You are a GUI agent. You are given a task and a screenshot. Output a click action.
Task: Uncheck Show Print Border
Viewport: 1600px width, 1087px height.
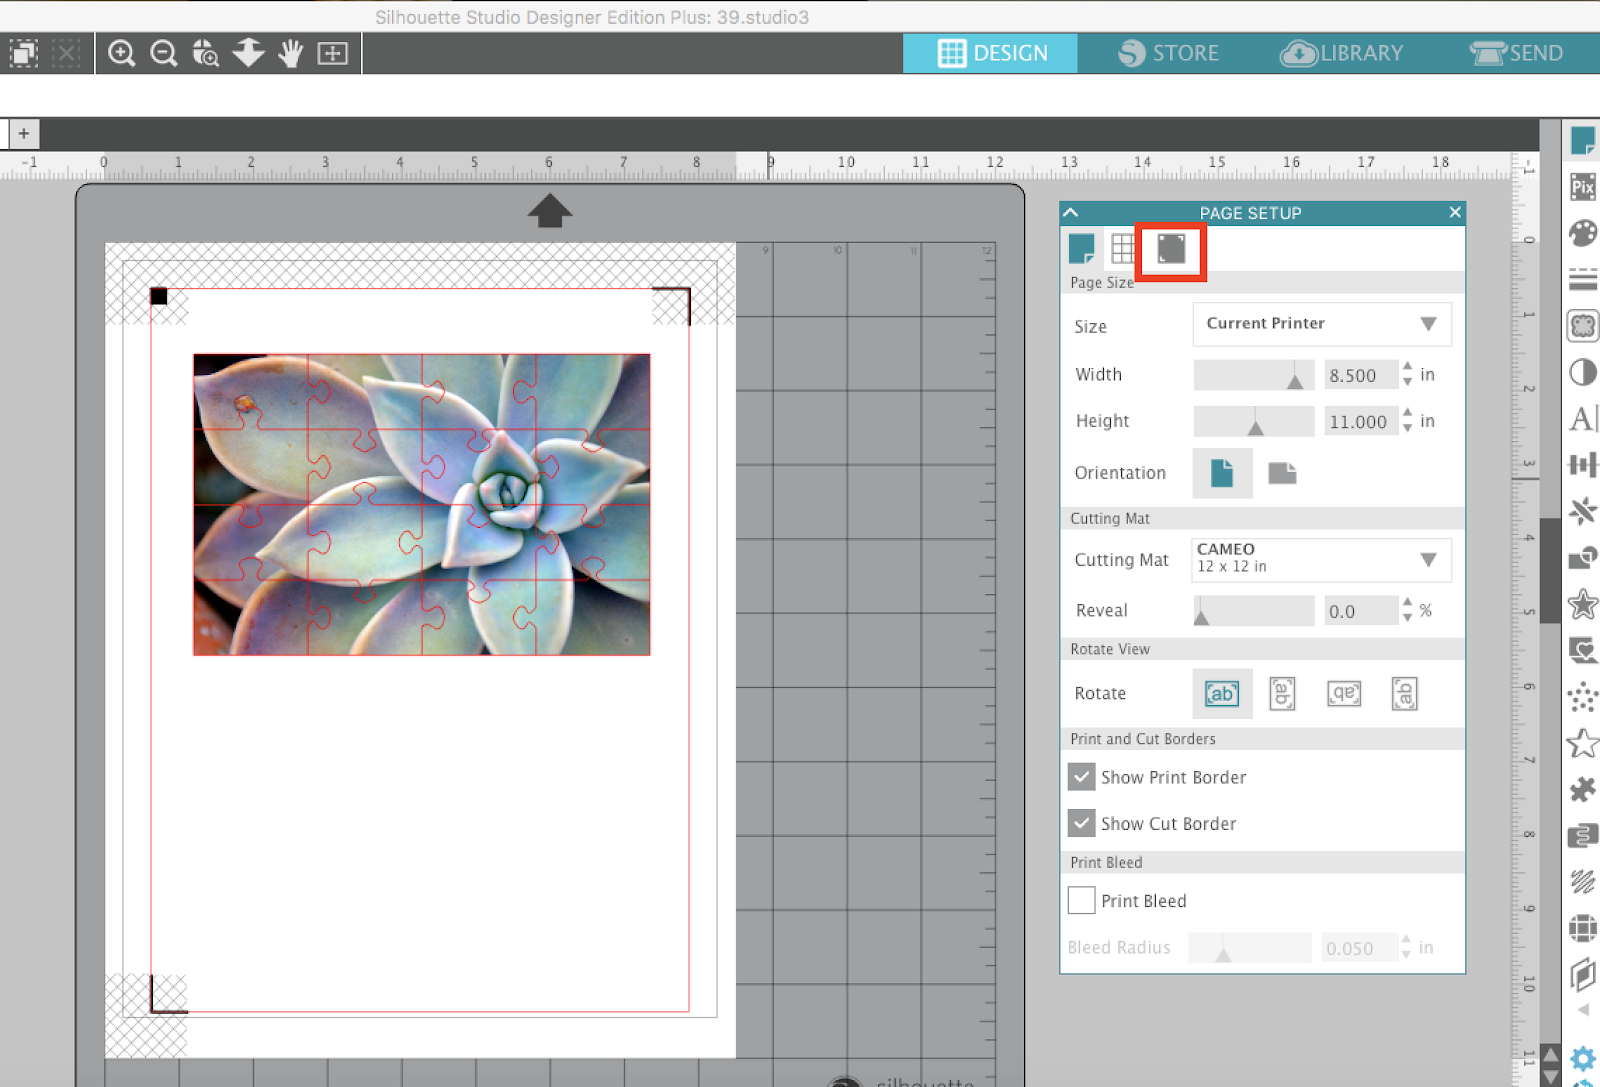pyautogui.click(x=1081, y=777)
